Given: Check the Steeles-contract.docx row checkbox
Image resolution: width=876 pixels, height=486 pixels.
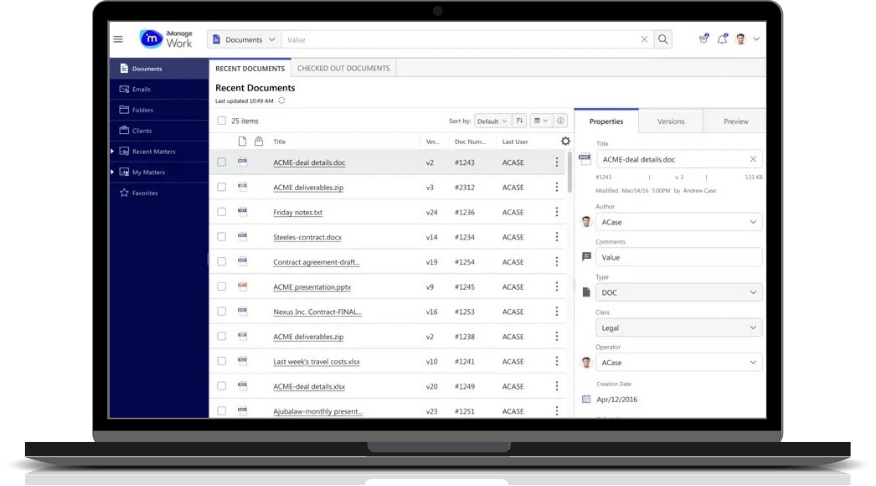Looking at the screenshot, I should tap(222, 237).
